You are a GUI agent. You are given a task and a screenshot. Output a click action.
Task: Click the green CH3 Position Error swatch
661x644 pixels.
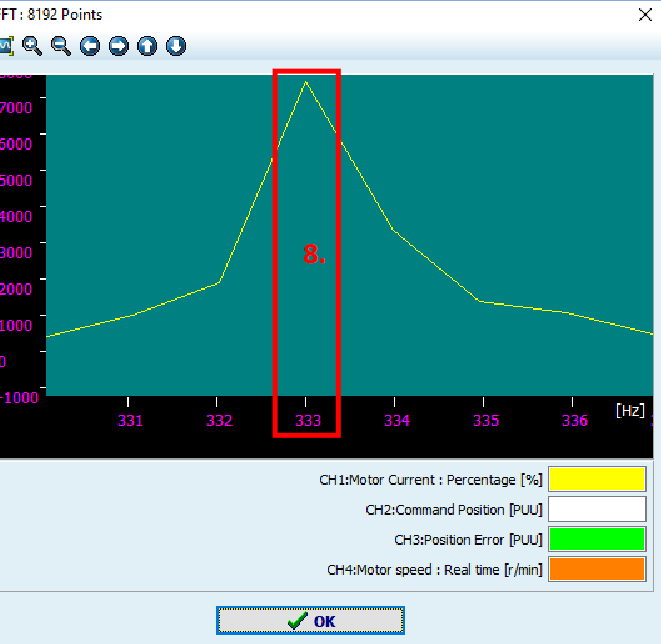click(596, 540)
